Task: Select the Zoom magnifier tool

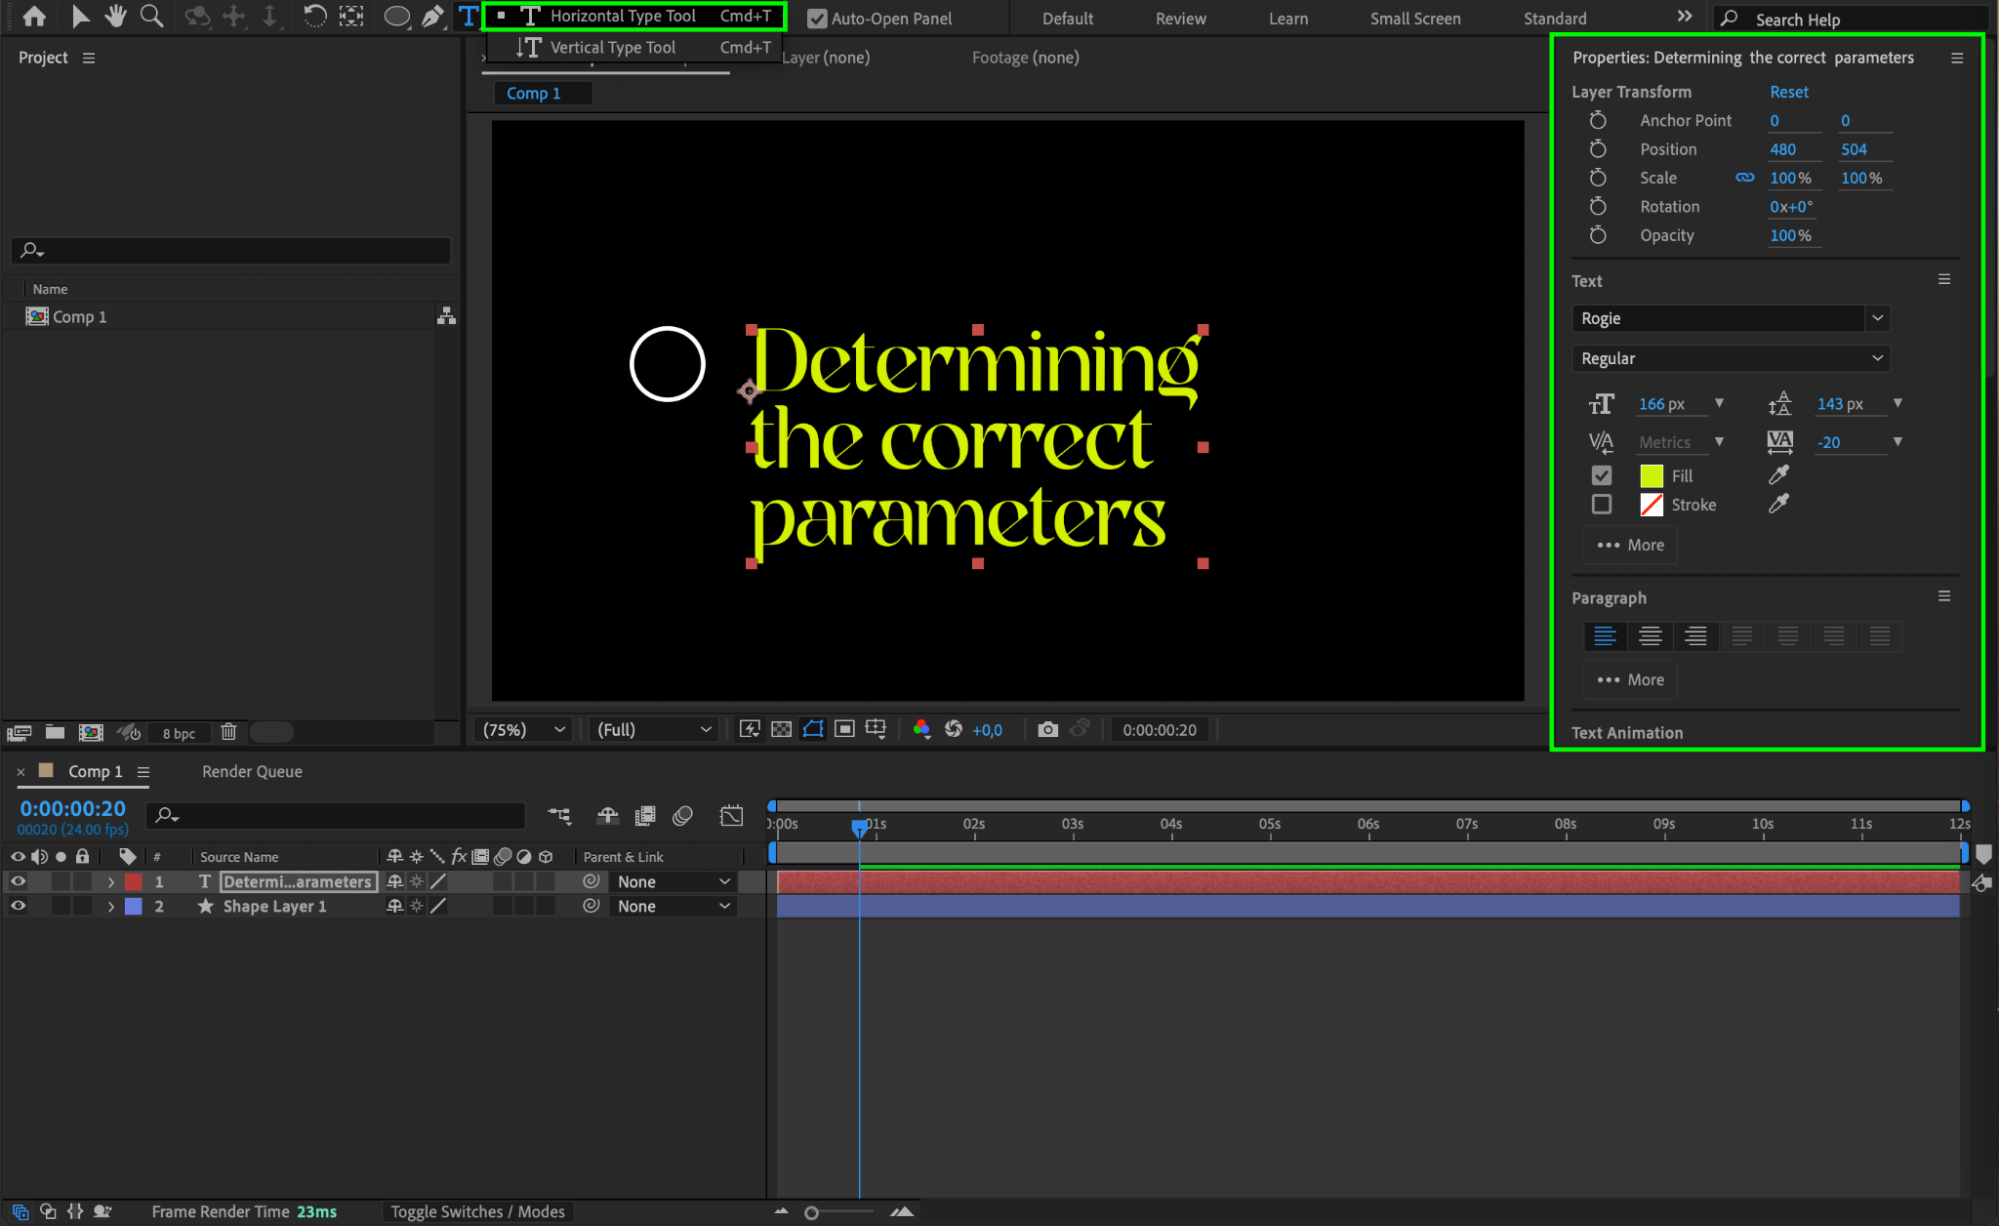Action: (152, 16)
